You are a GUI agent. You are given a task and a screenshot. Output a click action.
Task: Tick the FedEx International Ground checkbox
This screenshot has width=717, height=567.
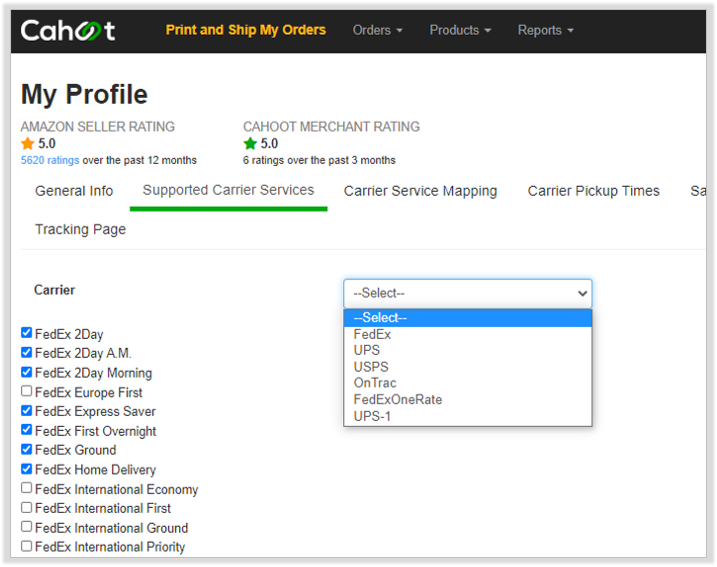coord(27,527)
